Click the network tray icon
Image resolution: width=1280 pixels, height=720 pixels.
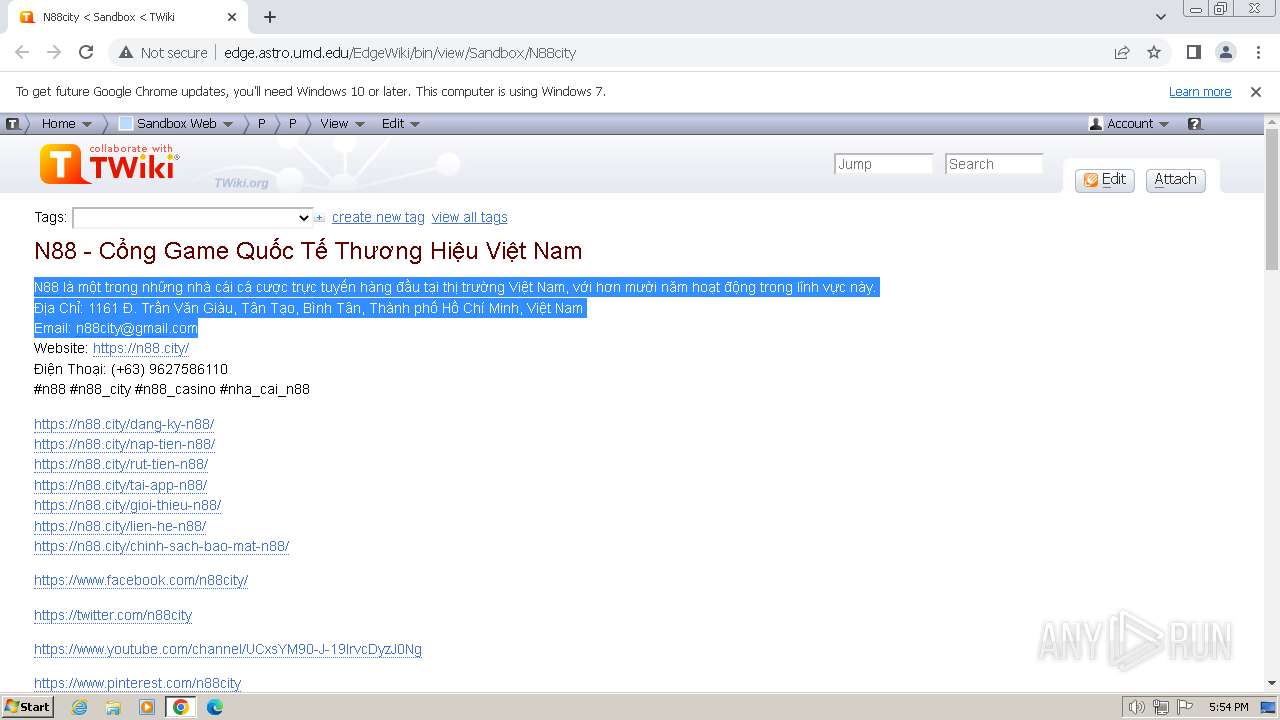coord(1161,707)
